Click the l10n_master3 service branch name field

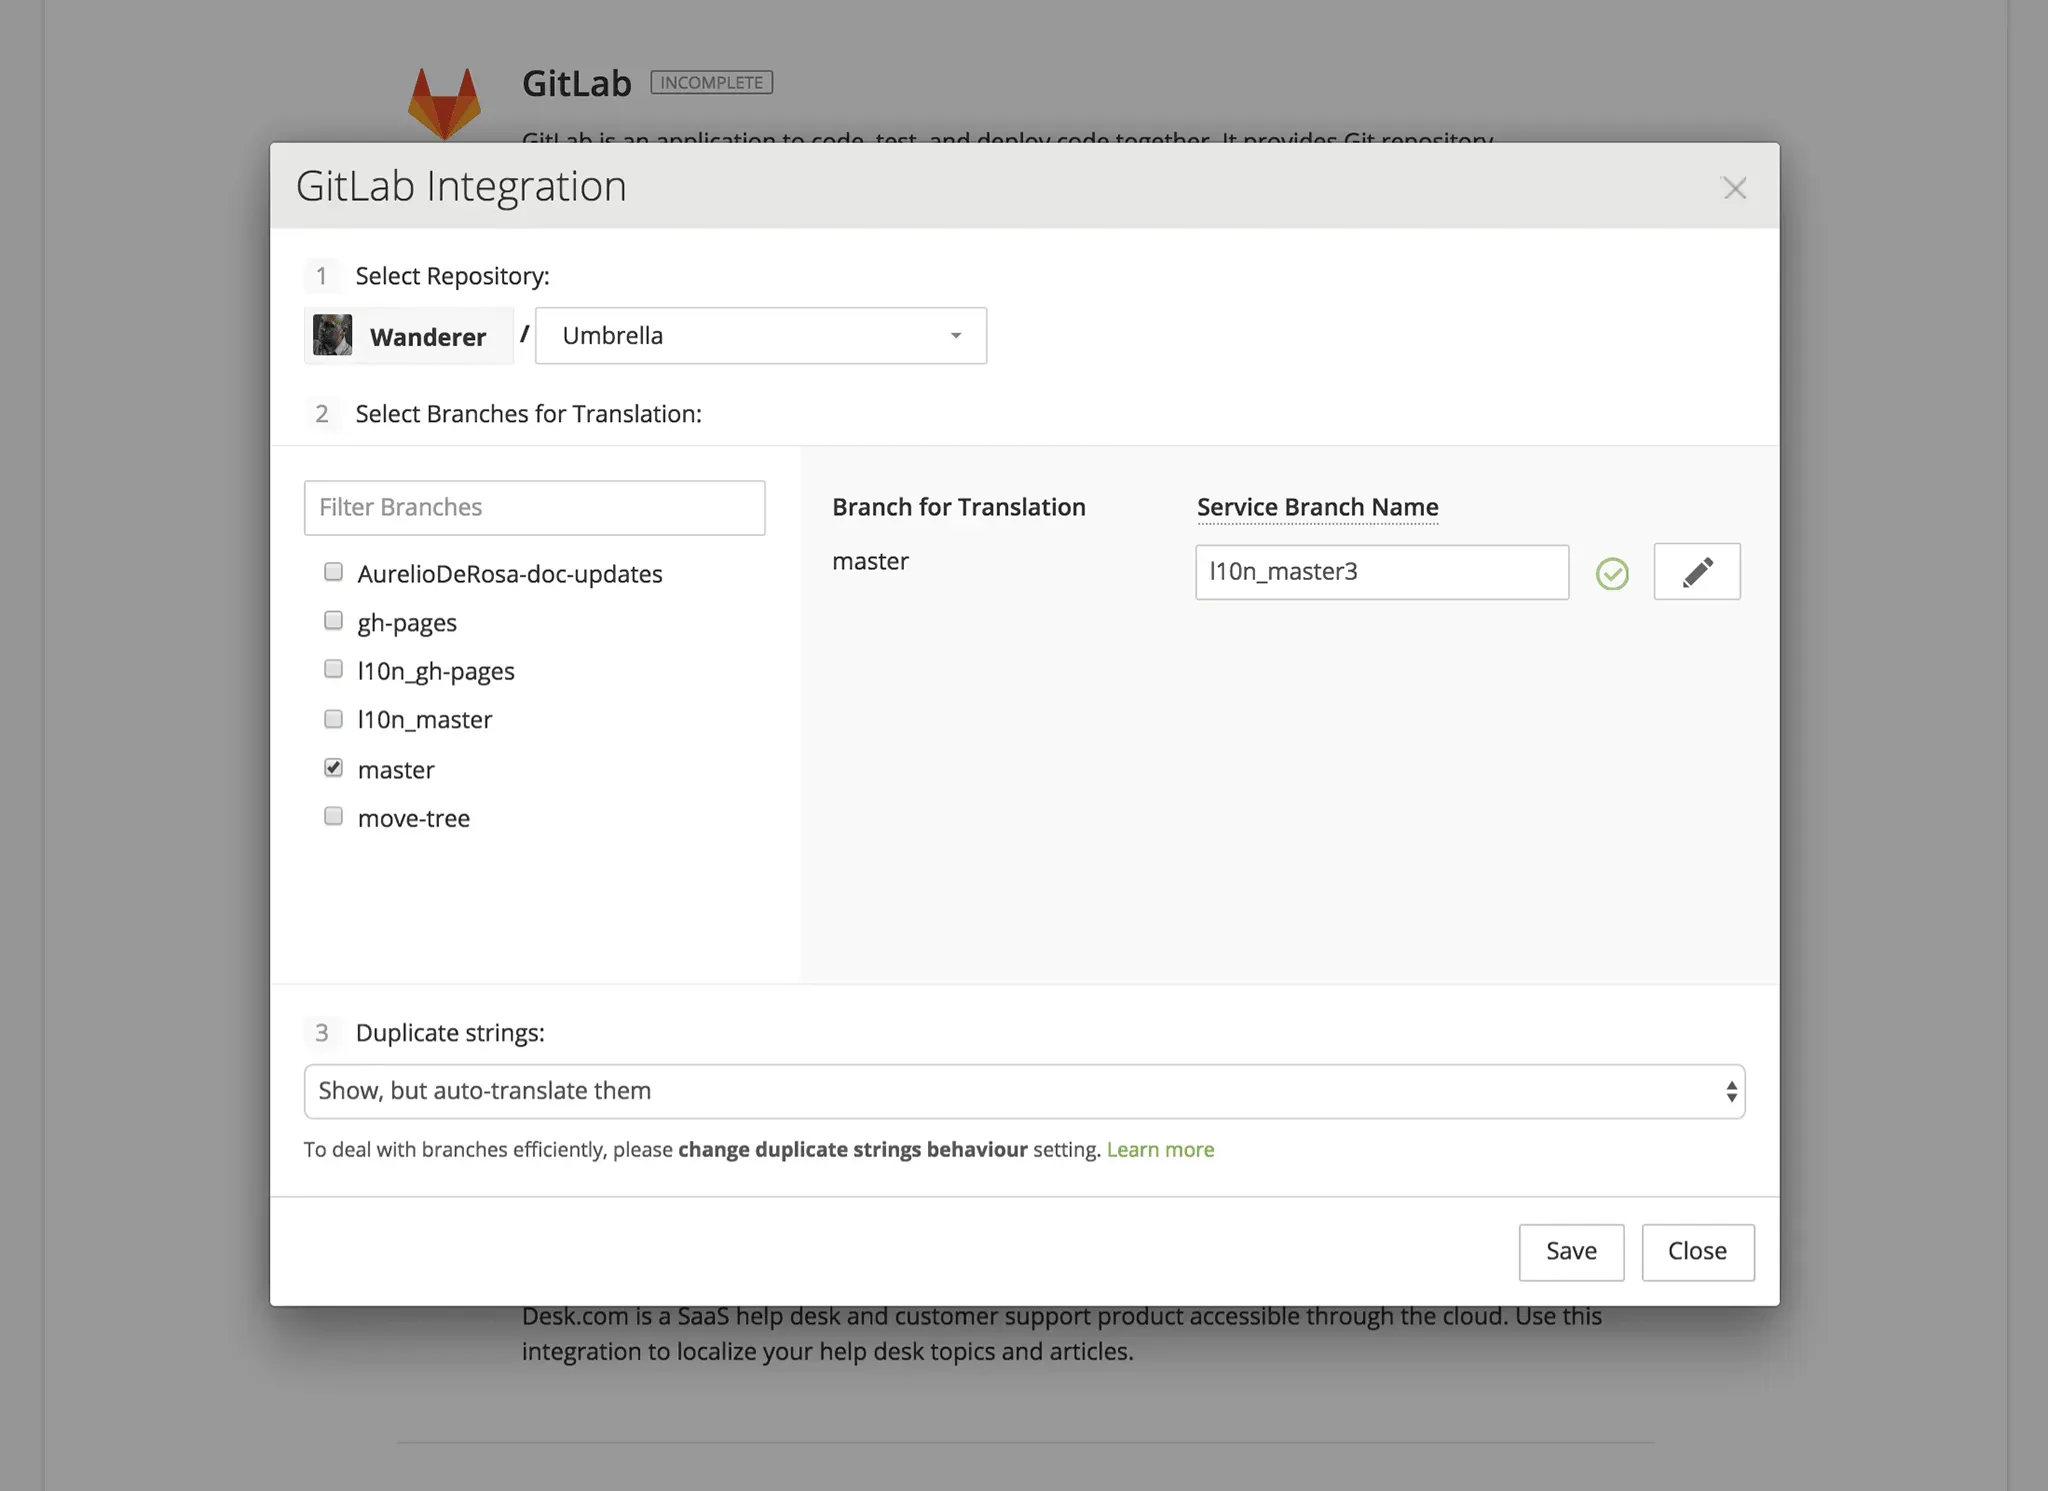click(x=1381, y=572)
